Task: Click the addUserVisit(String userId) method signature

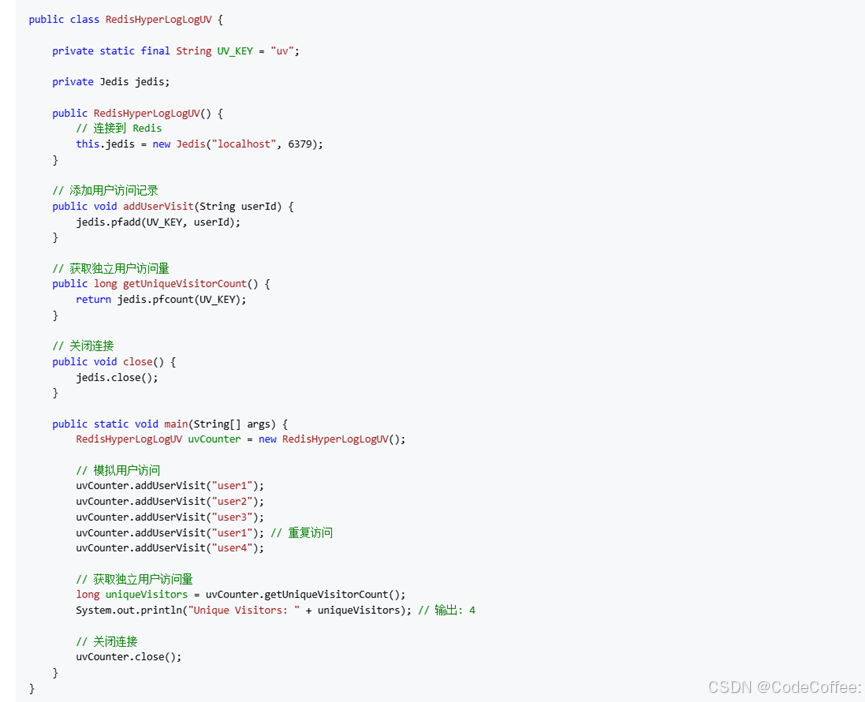Action: pos(173,206)
